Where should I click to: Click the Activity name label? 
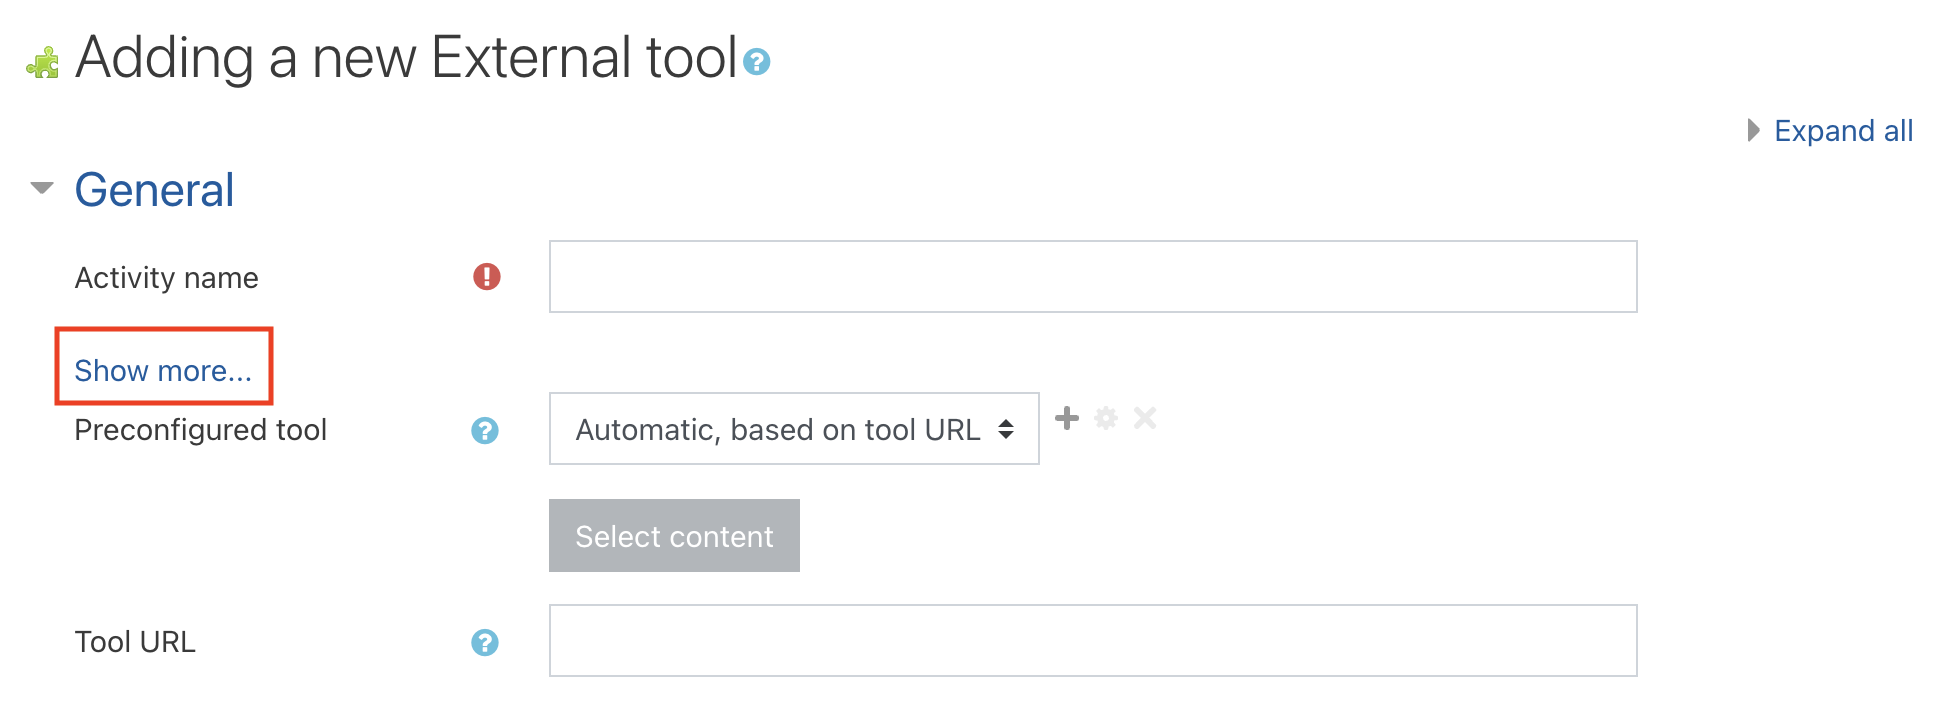point(167,278)
